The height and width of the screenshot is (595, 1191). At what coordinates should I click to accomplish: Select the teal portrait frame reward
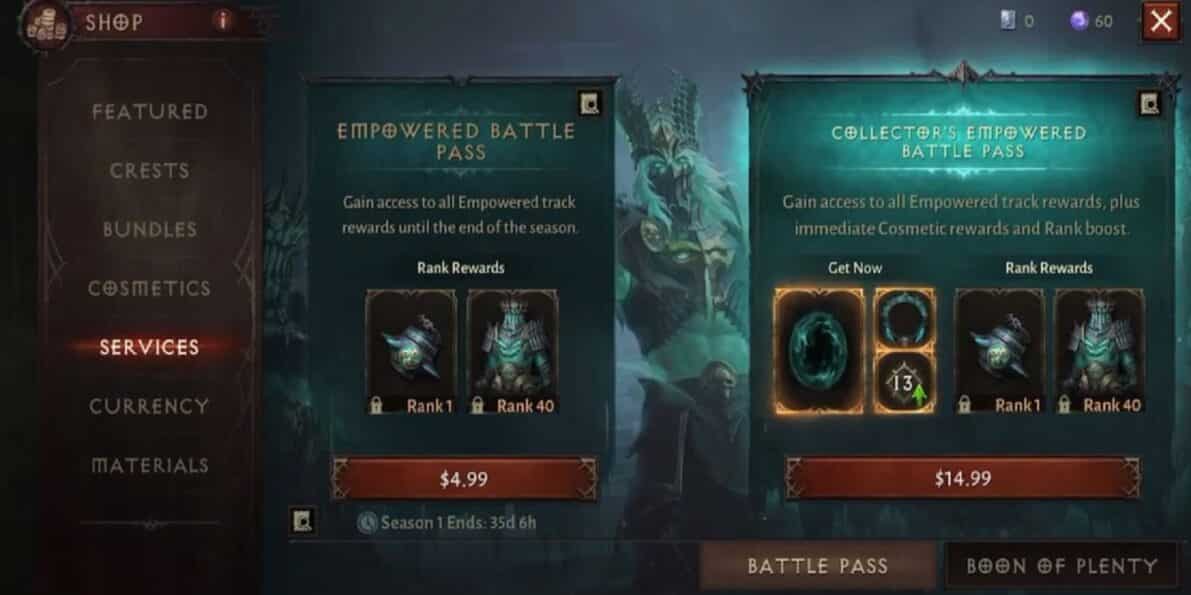tap(904, 319)
